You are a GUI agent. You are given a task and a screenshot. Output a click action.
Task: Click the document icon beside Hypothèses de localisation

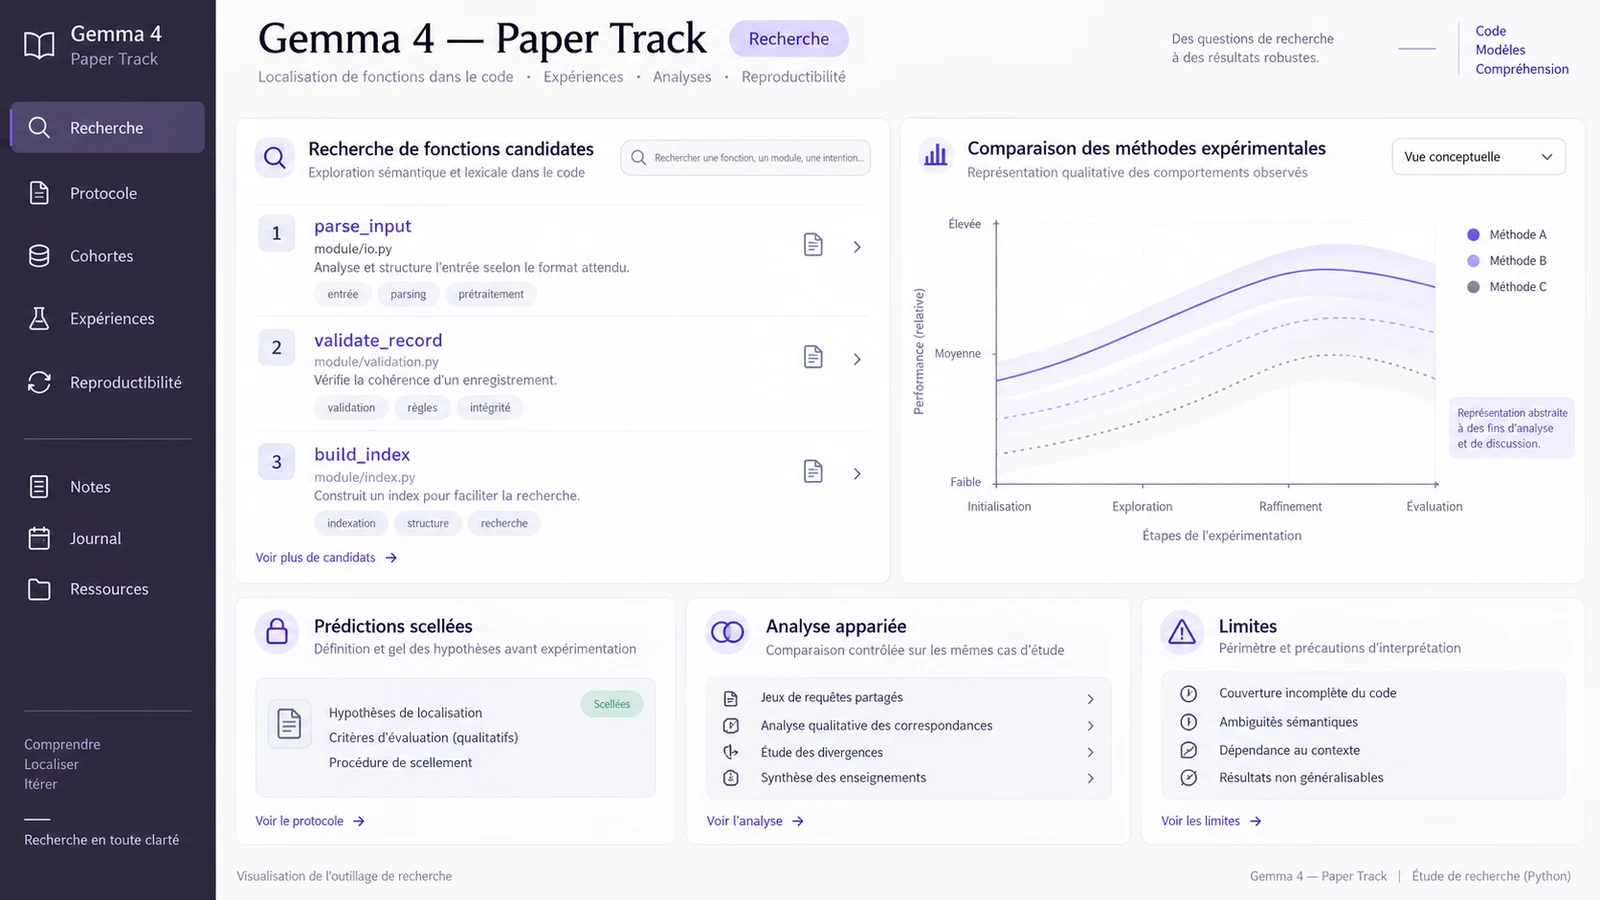click(x=289, y=723)
